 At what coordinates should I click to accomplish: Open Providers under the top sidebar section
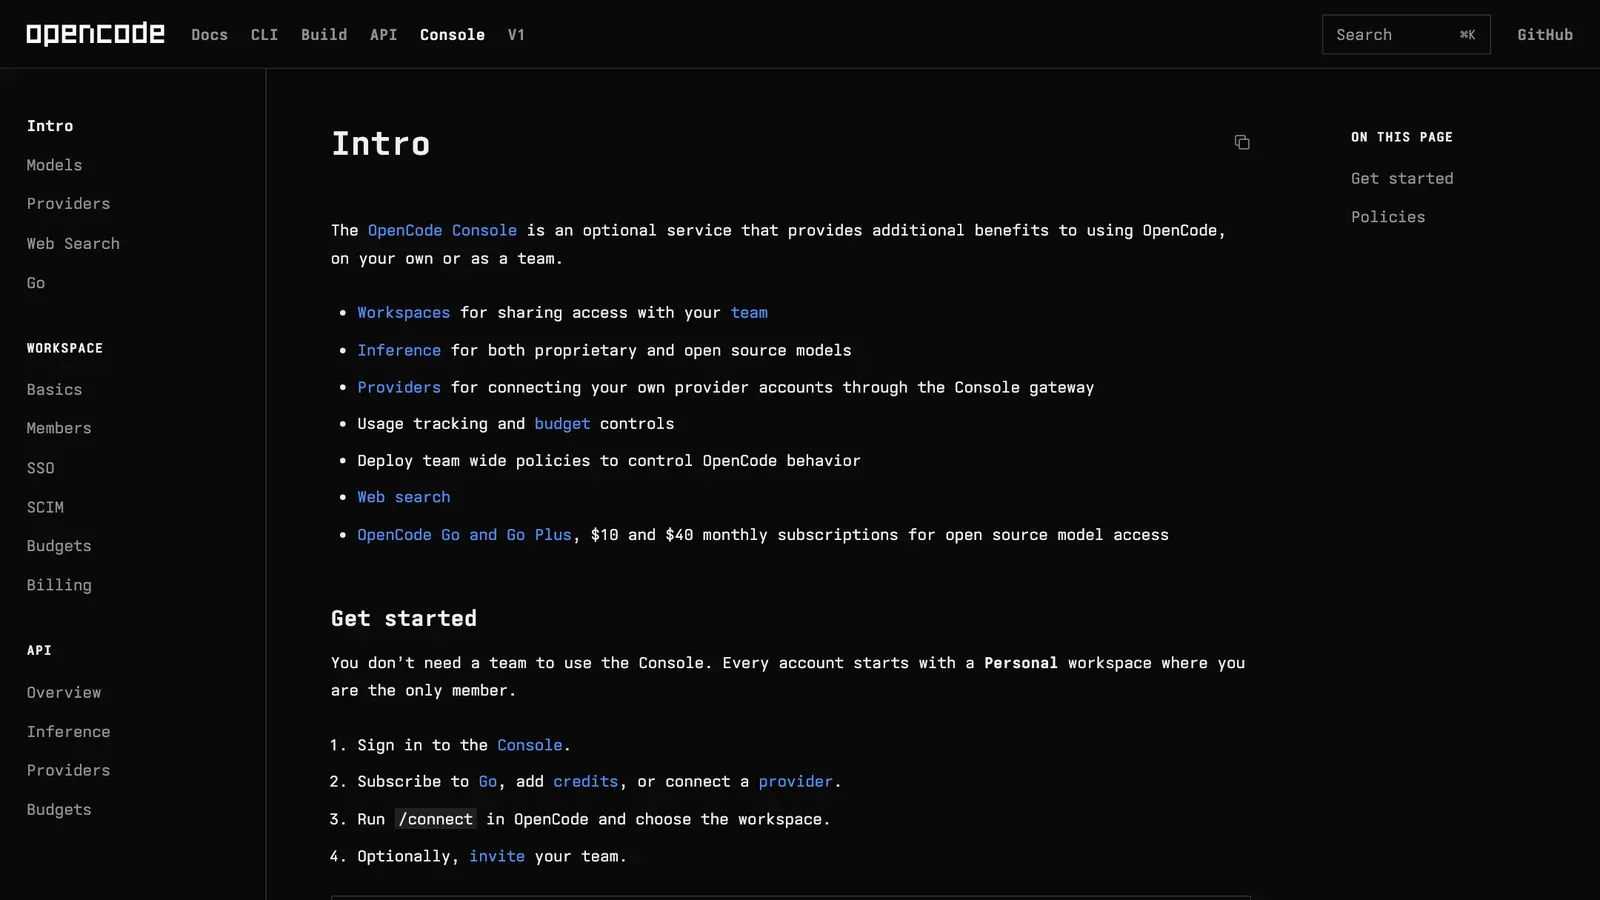click(68, 204)
